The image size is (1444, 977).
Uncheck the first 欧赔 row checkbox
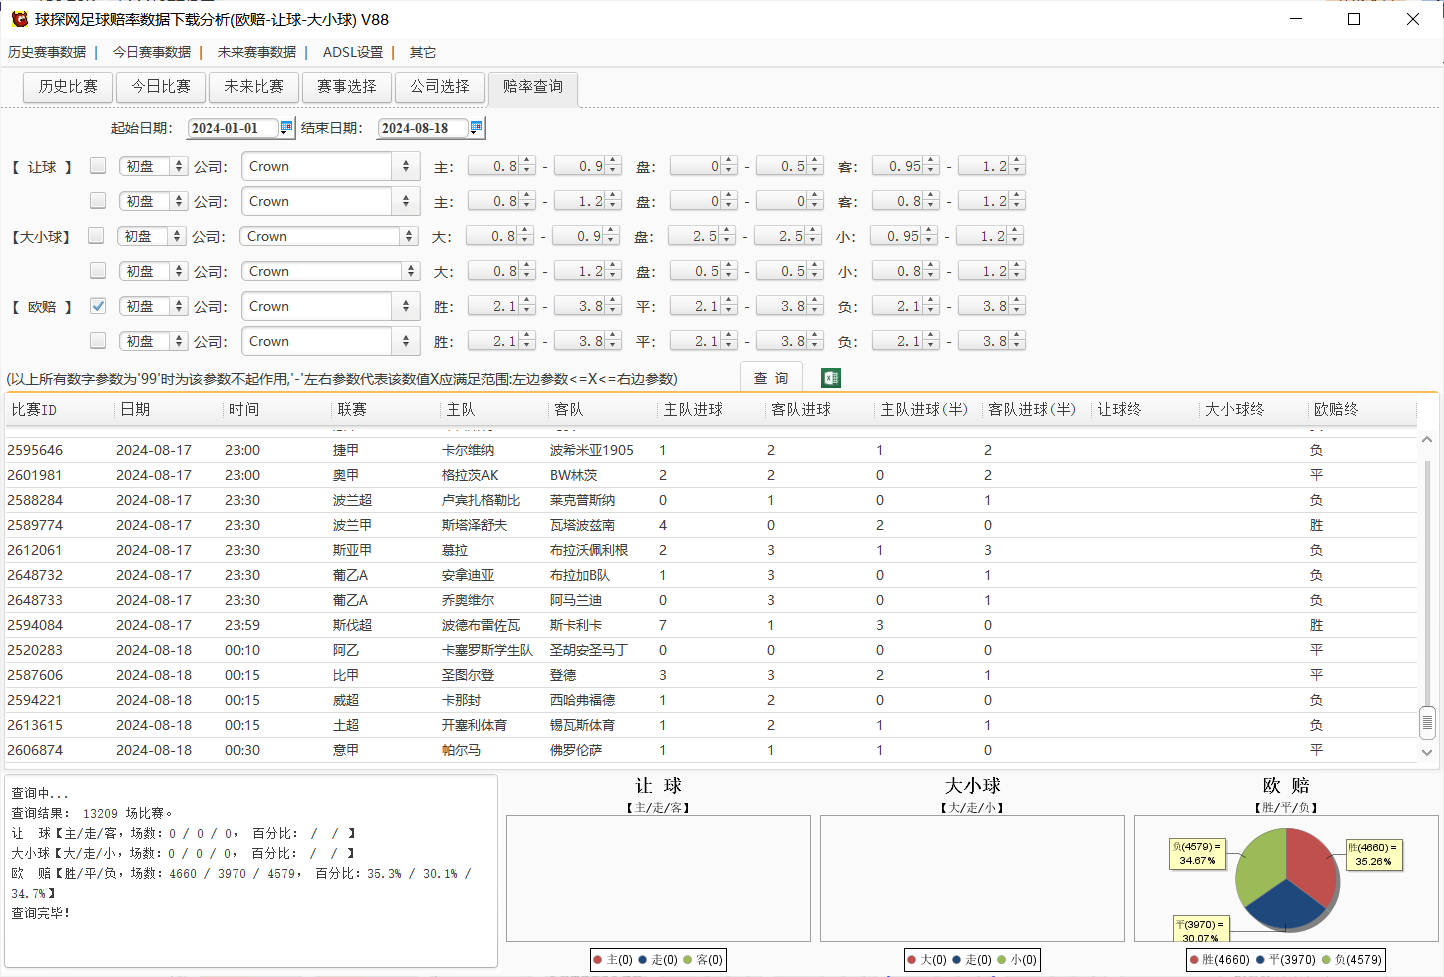tap(98, 306)
